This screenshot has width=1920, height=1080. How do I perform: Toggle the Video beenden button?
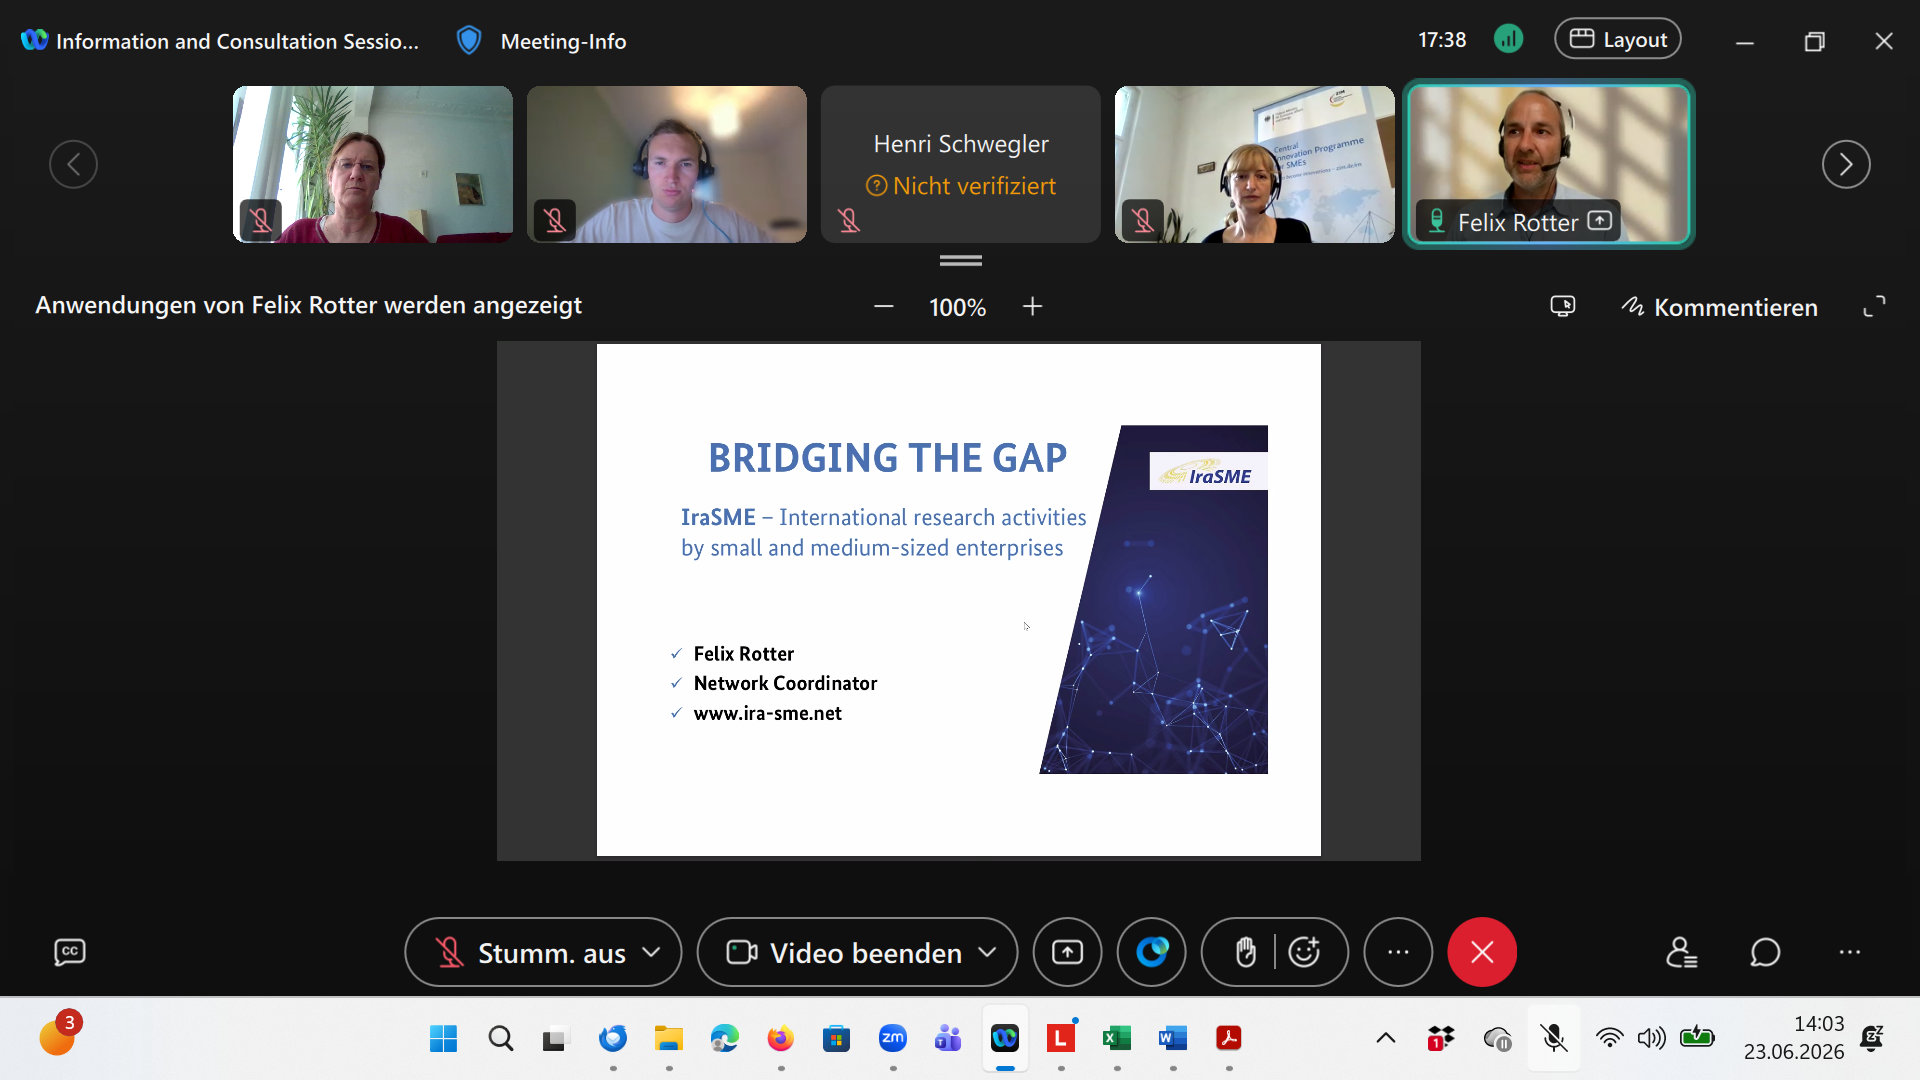[x=844, y=952]
